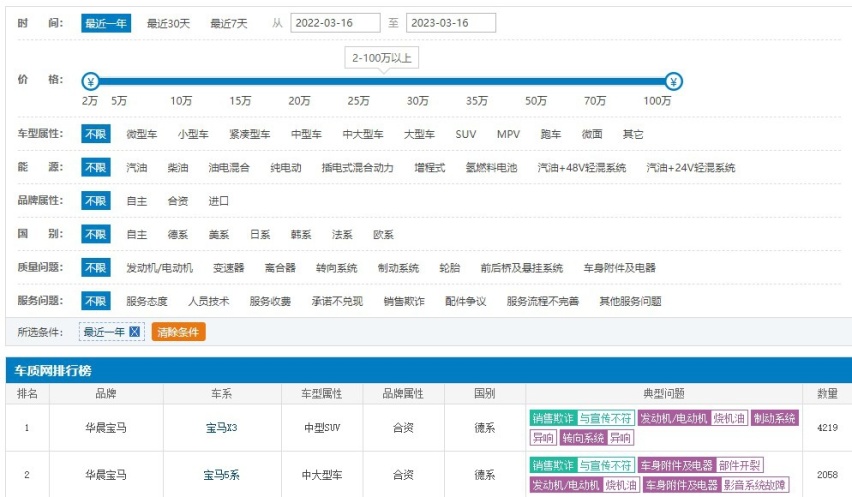Filter service issue by 配件争议
The width and height of the screenshot is (852, 497).
[x=466, y=301]
